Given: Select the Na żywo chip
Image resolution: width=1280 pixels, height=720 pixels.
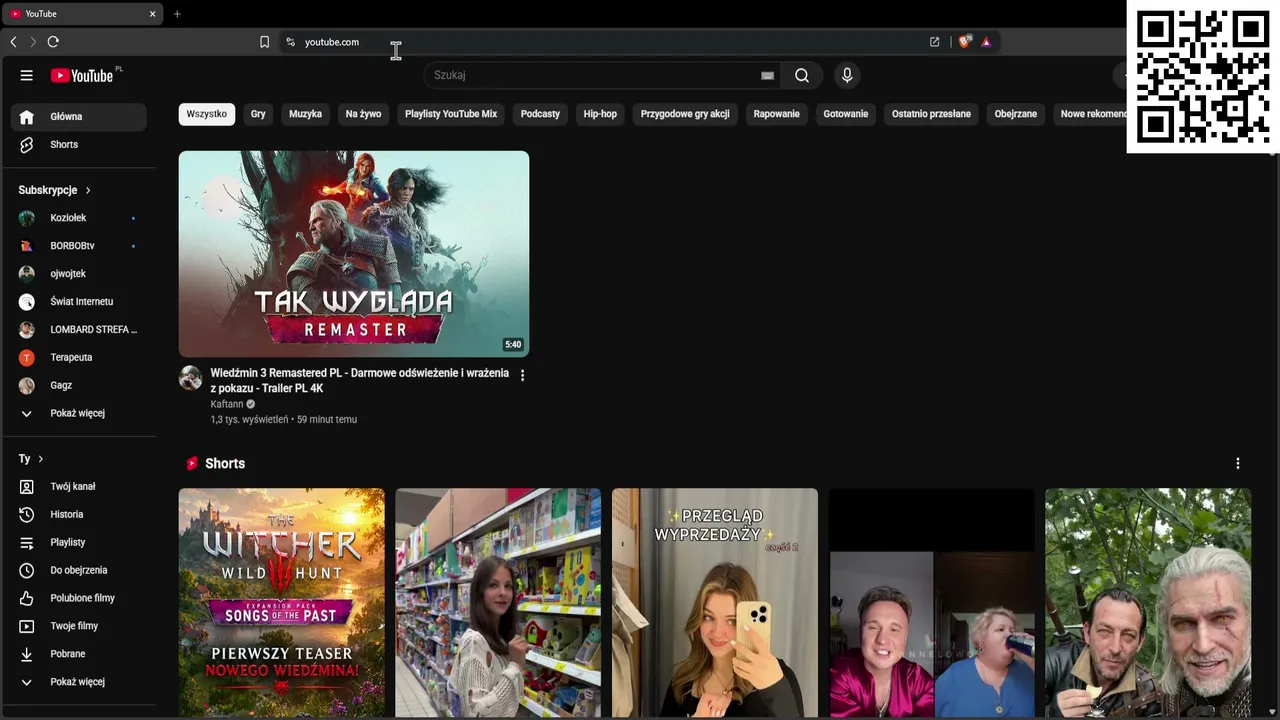Looking at the screenshot, I should tap(364, 114).
